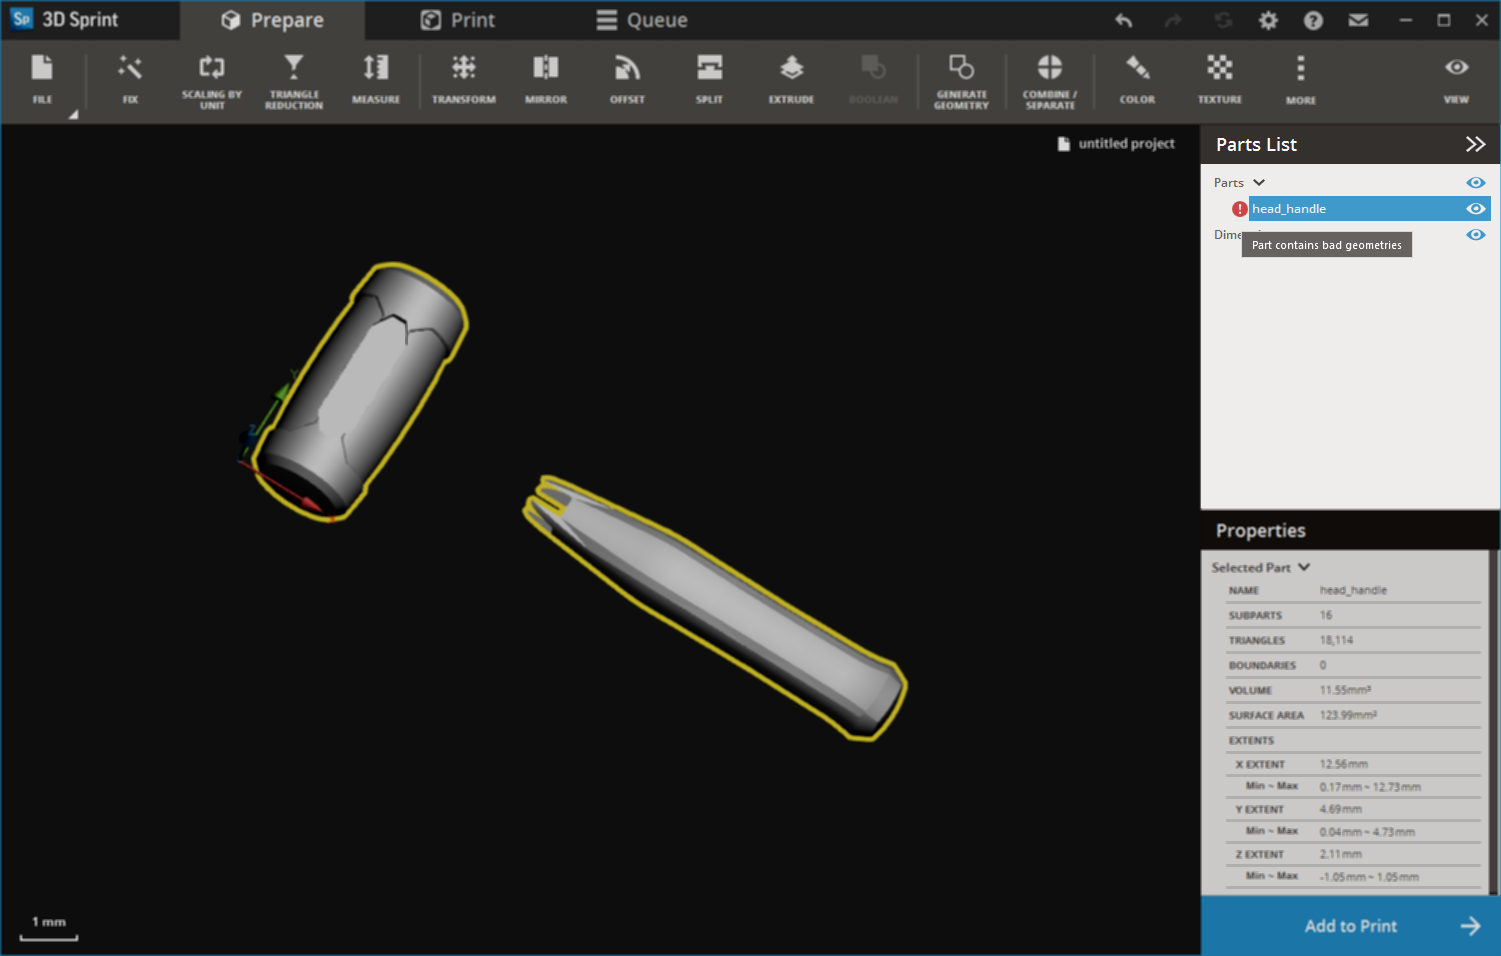The height and width of the screenshot is (956, 1501).
Task: Toggle visibility of all Parts
Action: [1475, 182]
